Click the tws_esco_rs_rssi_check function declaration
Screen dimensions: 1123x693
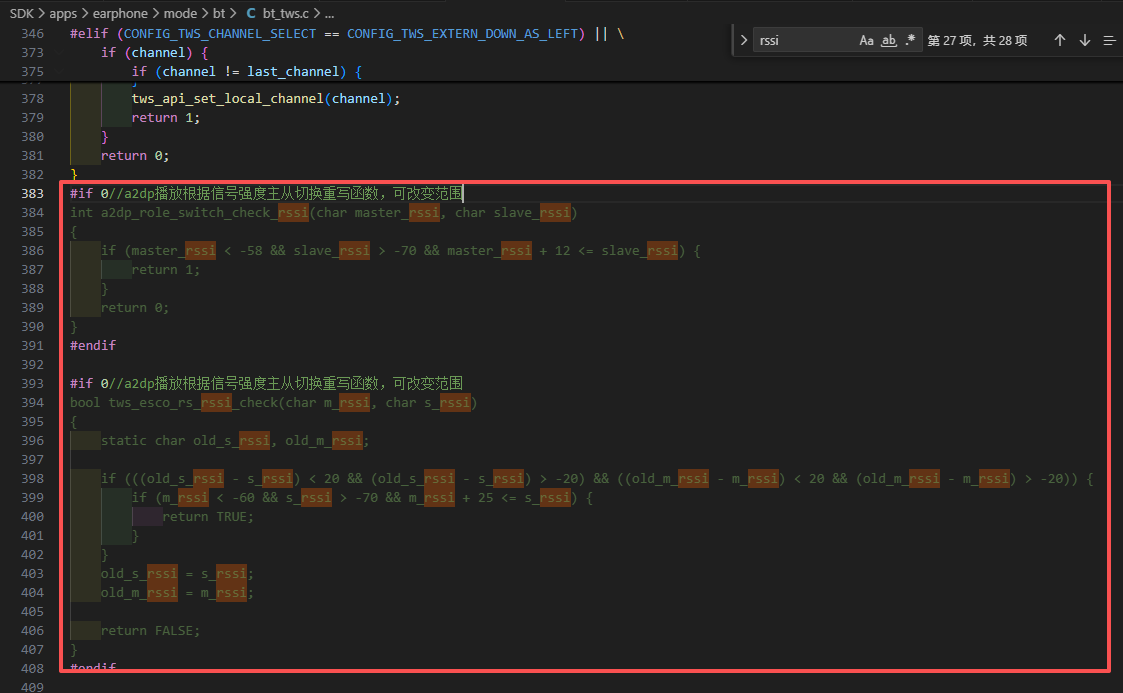274,402
